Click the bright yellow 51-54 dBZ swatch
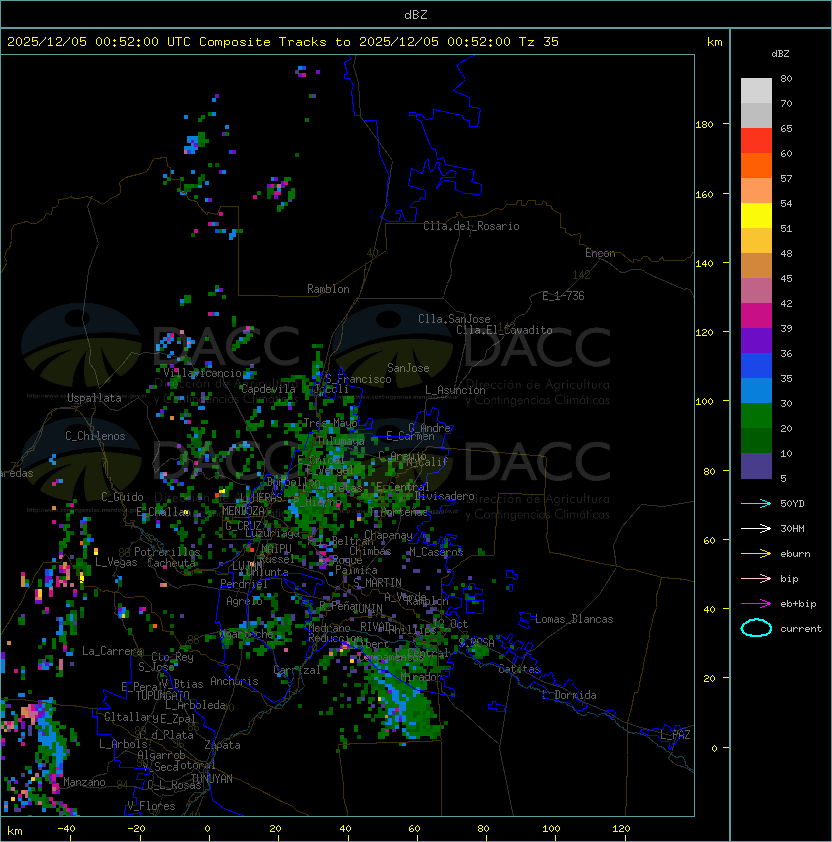 coord(756,215)
